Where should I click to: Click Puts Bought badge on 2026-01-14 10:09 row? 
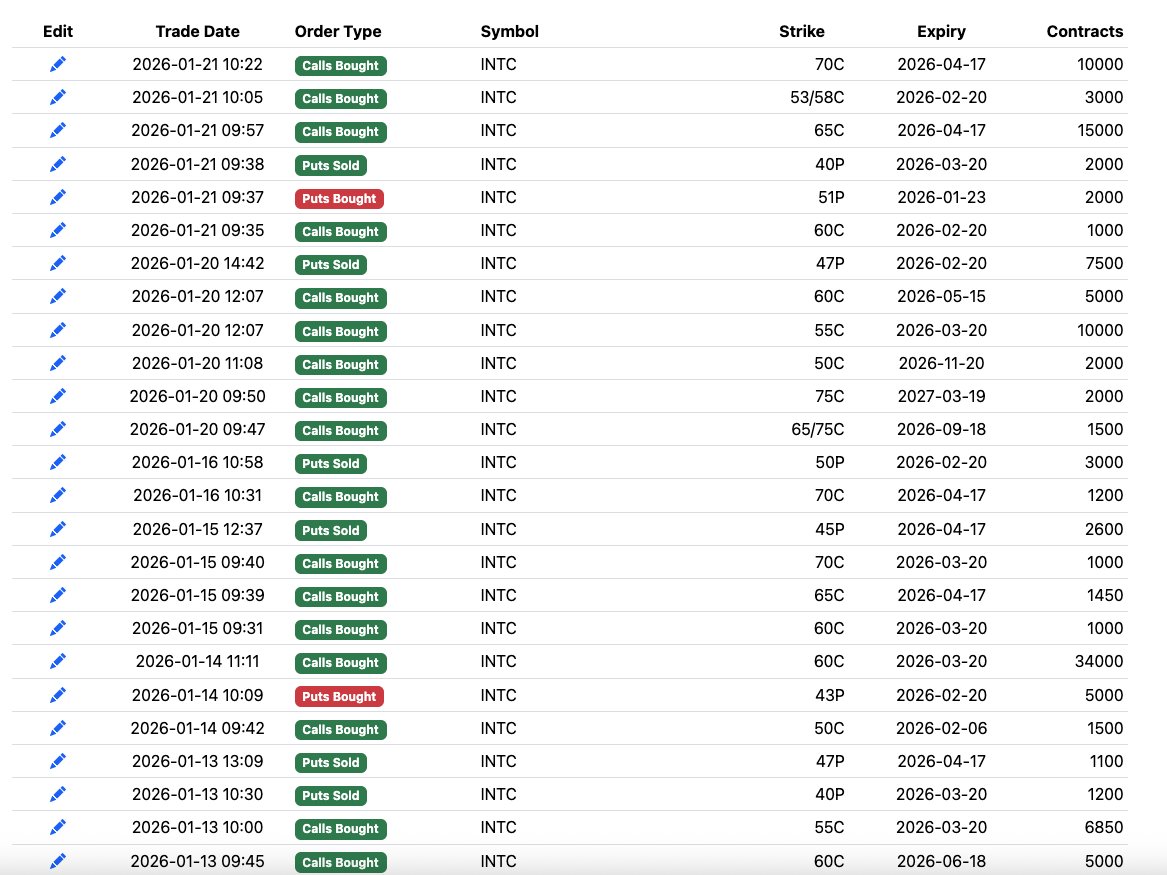tap(339, 696)
